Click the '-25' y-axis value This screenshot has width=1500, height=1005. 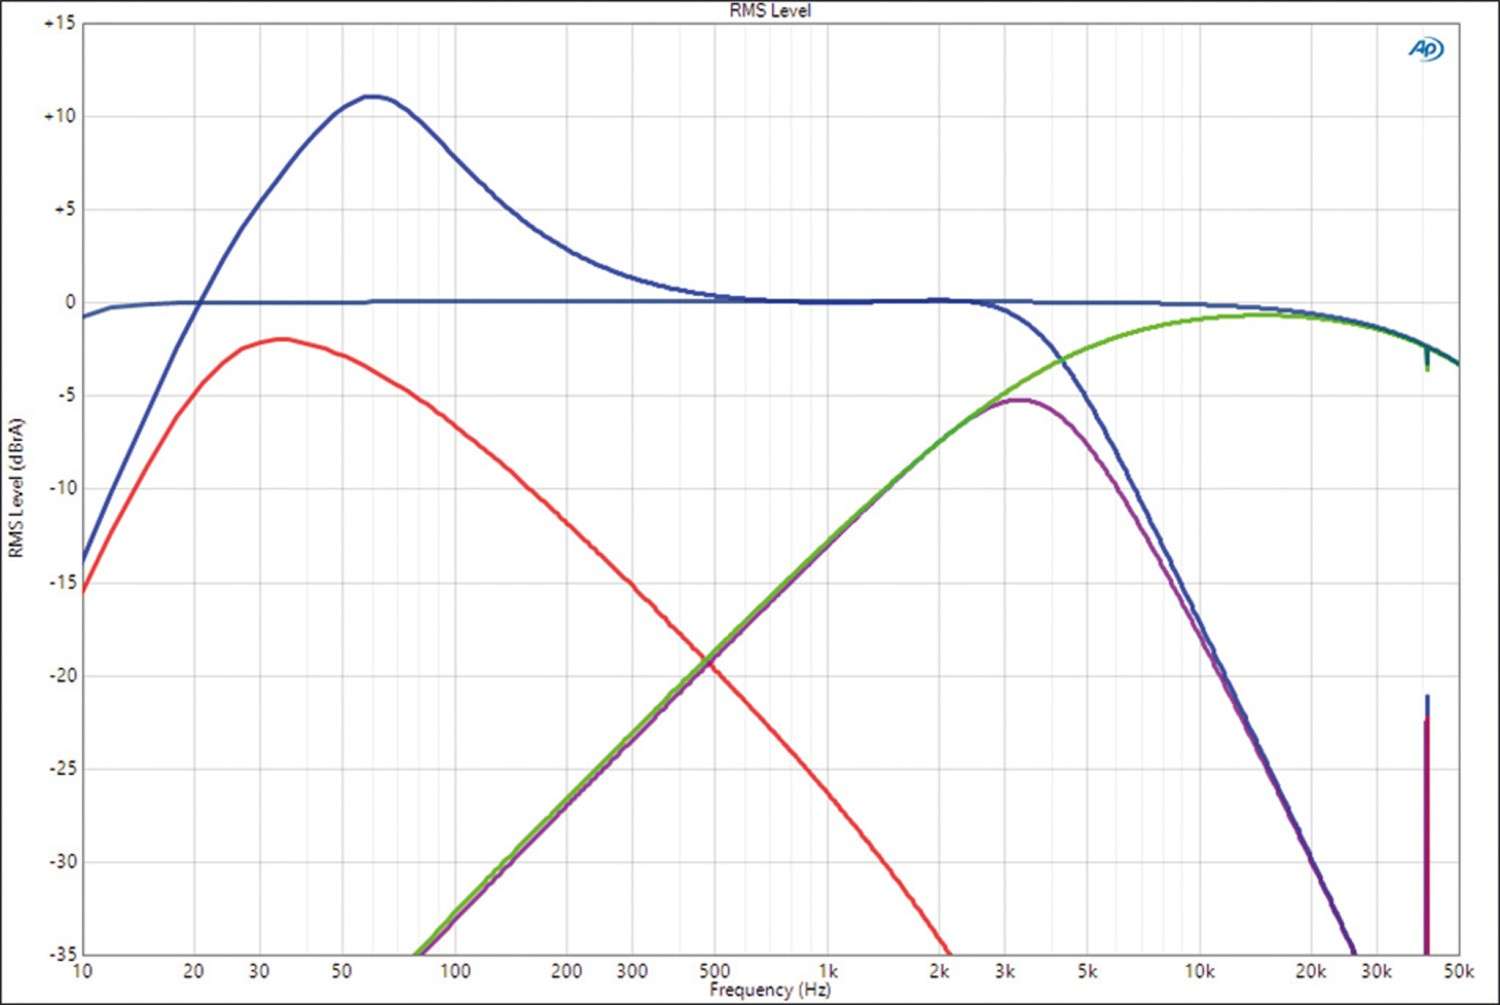tap(62, 768)
